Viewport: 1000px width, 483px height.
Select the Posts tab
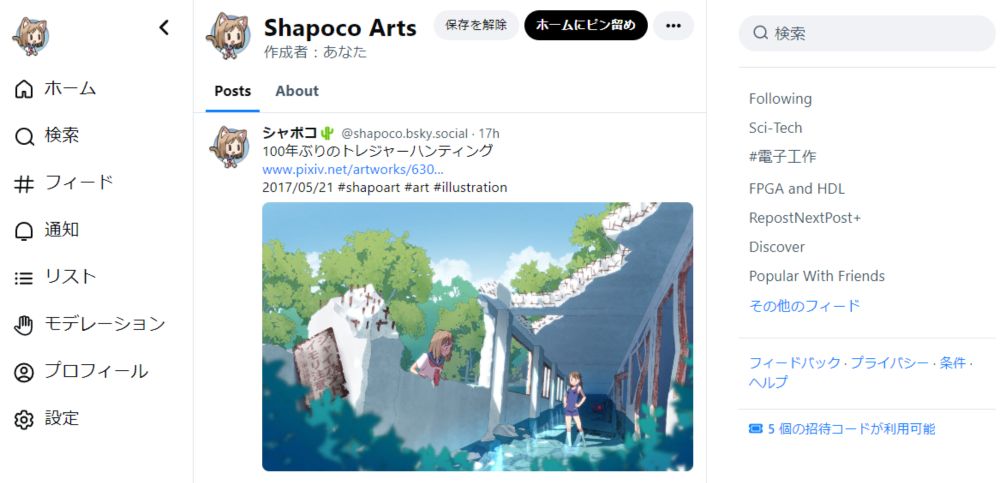[232, 91]
